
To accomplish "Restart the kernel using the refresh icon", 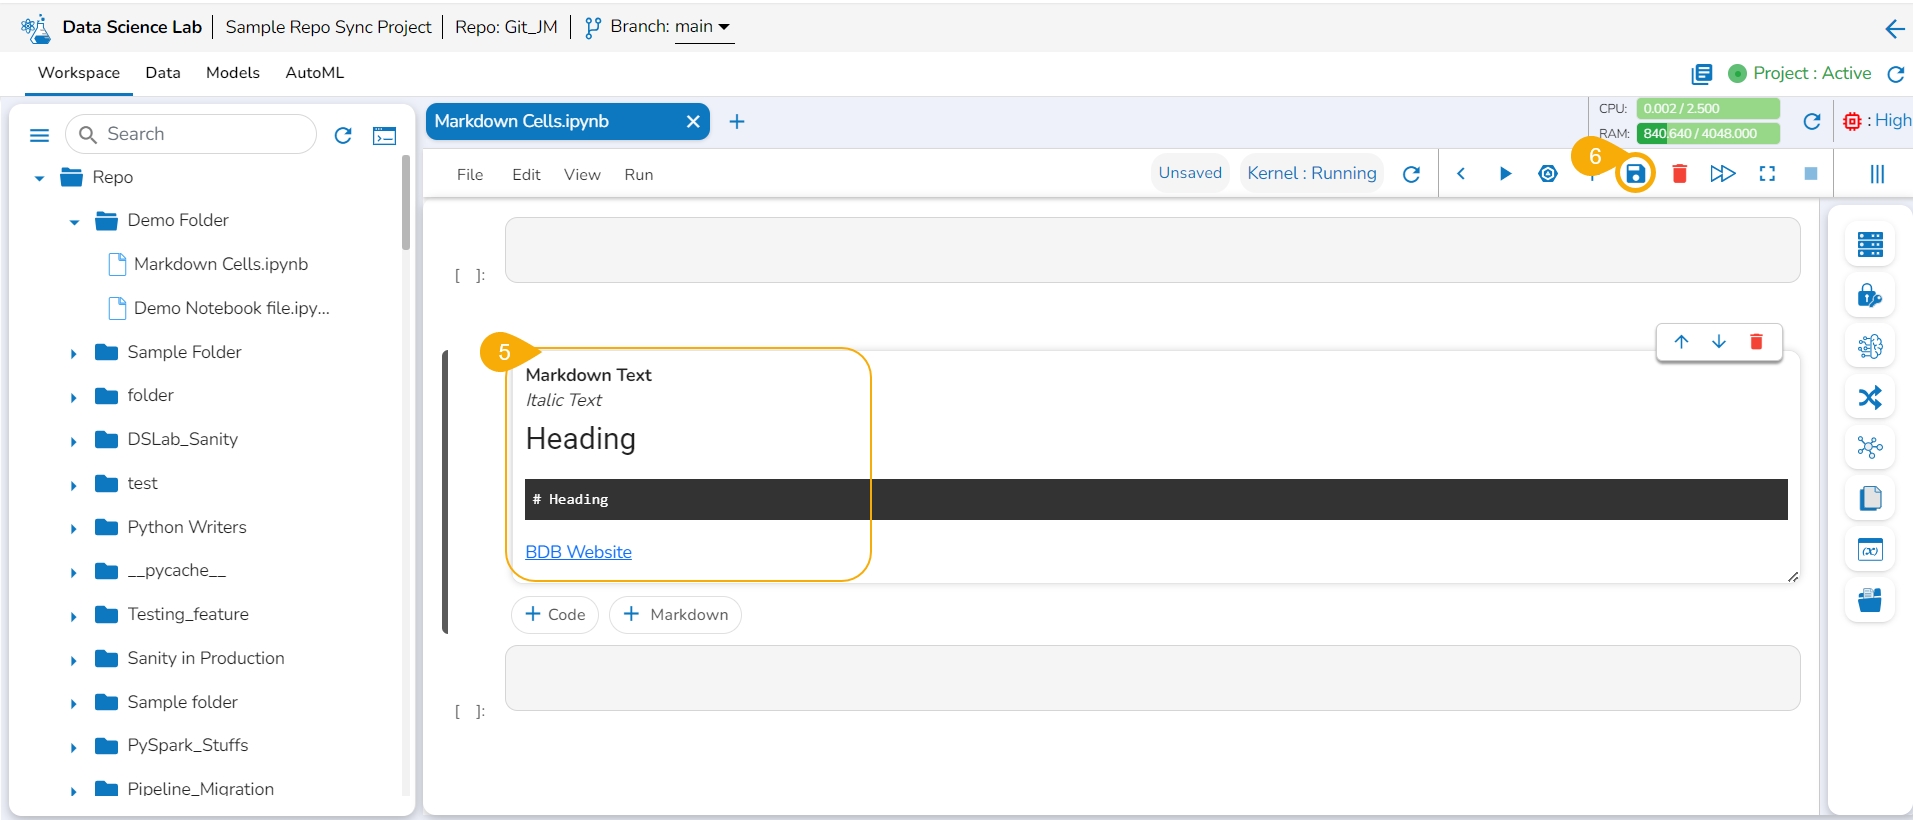I will point(1411,174).
